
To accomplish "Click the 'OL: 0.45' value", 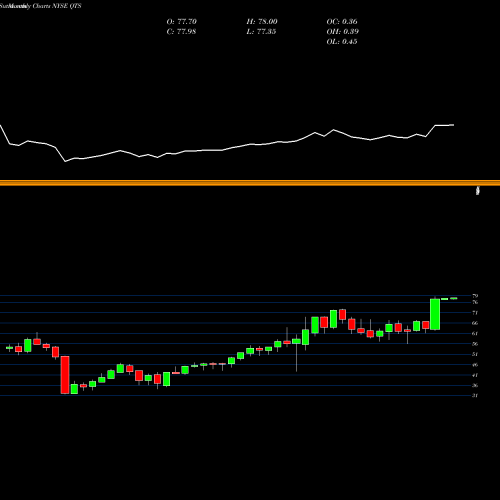I will pos(342,42).
